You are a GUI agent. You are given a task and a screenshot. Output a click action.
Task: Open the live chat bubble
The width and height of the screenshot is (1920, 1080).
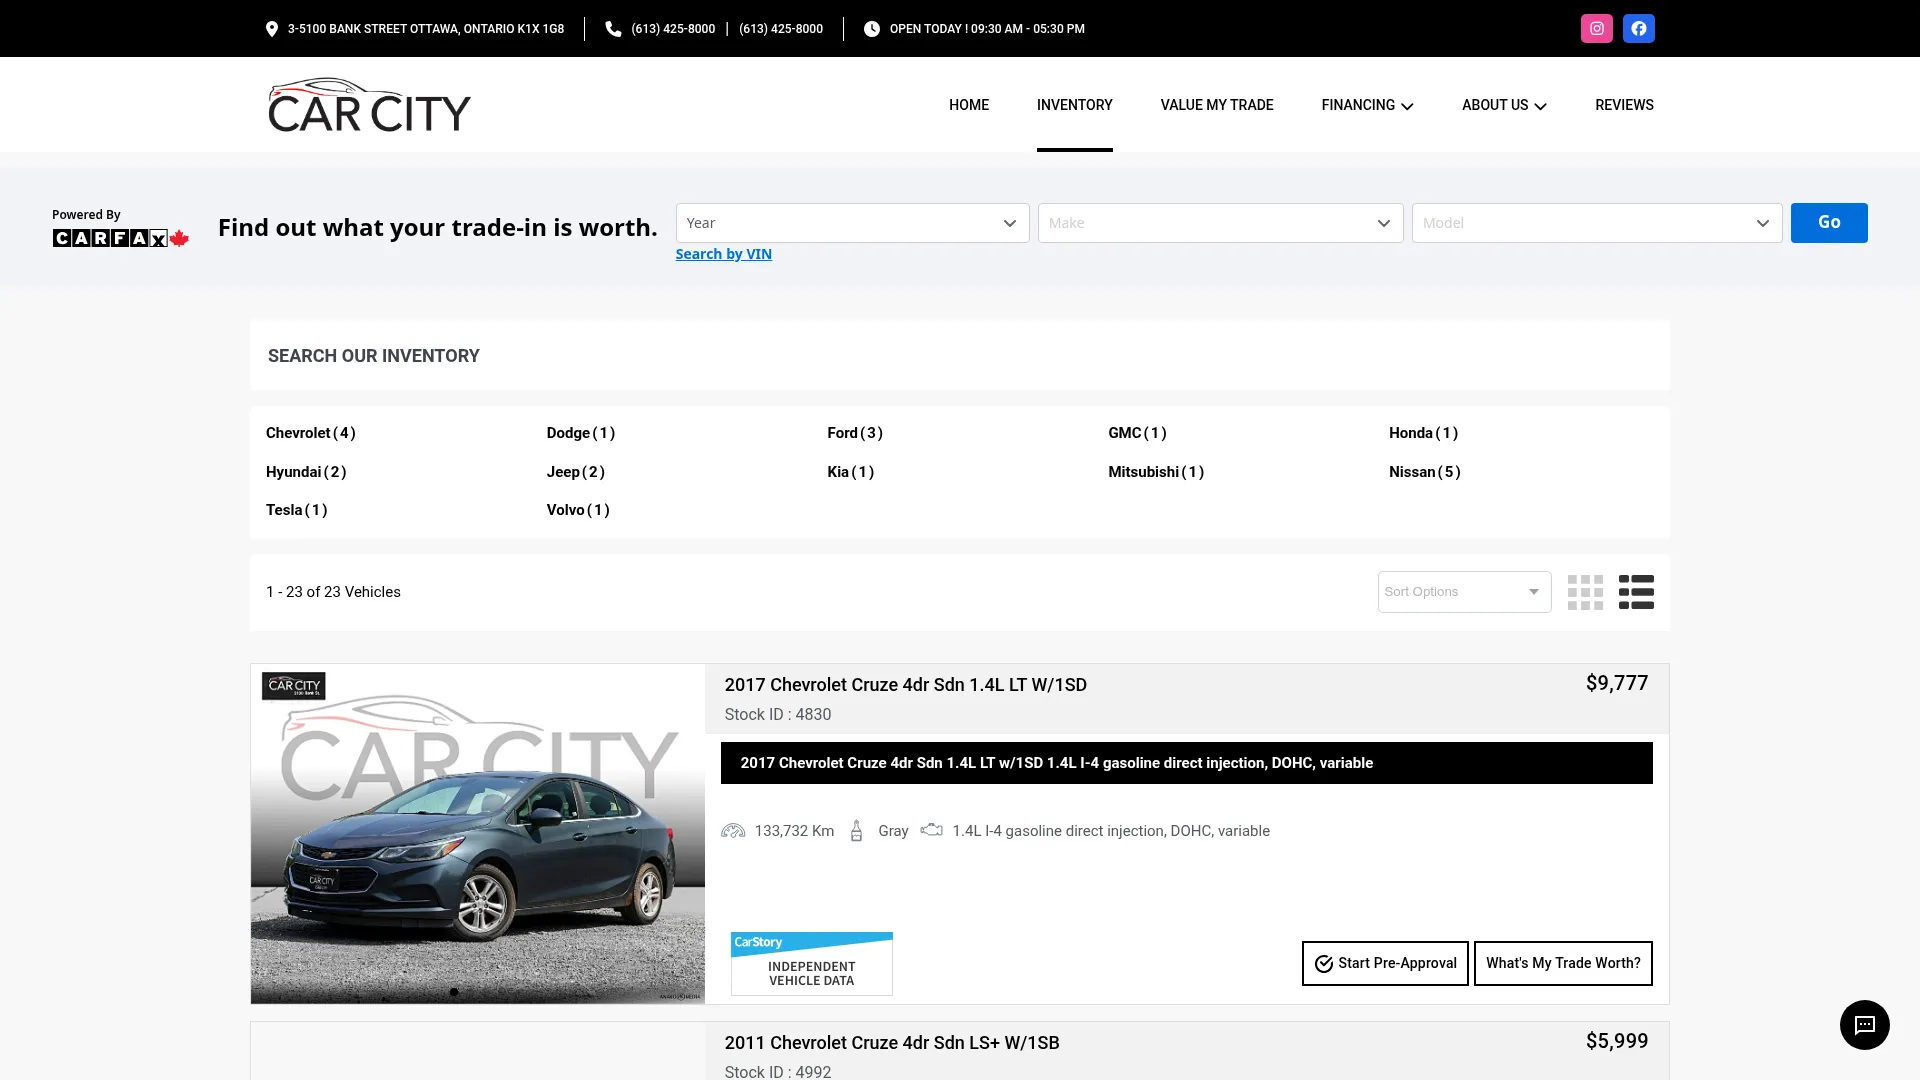1864,1024
